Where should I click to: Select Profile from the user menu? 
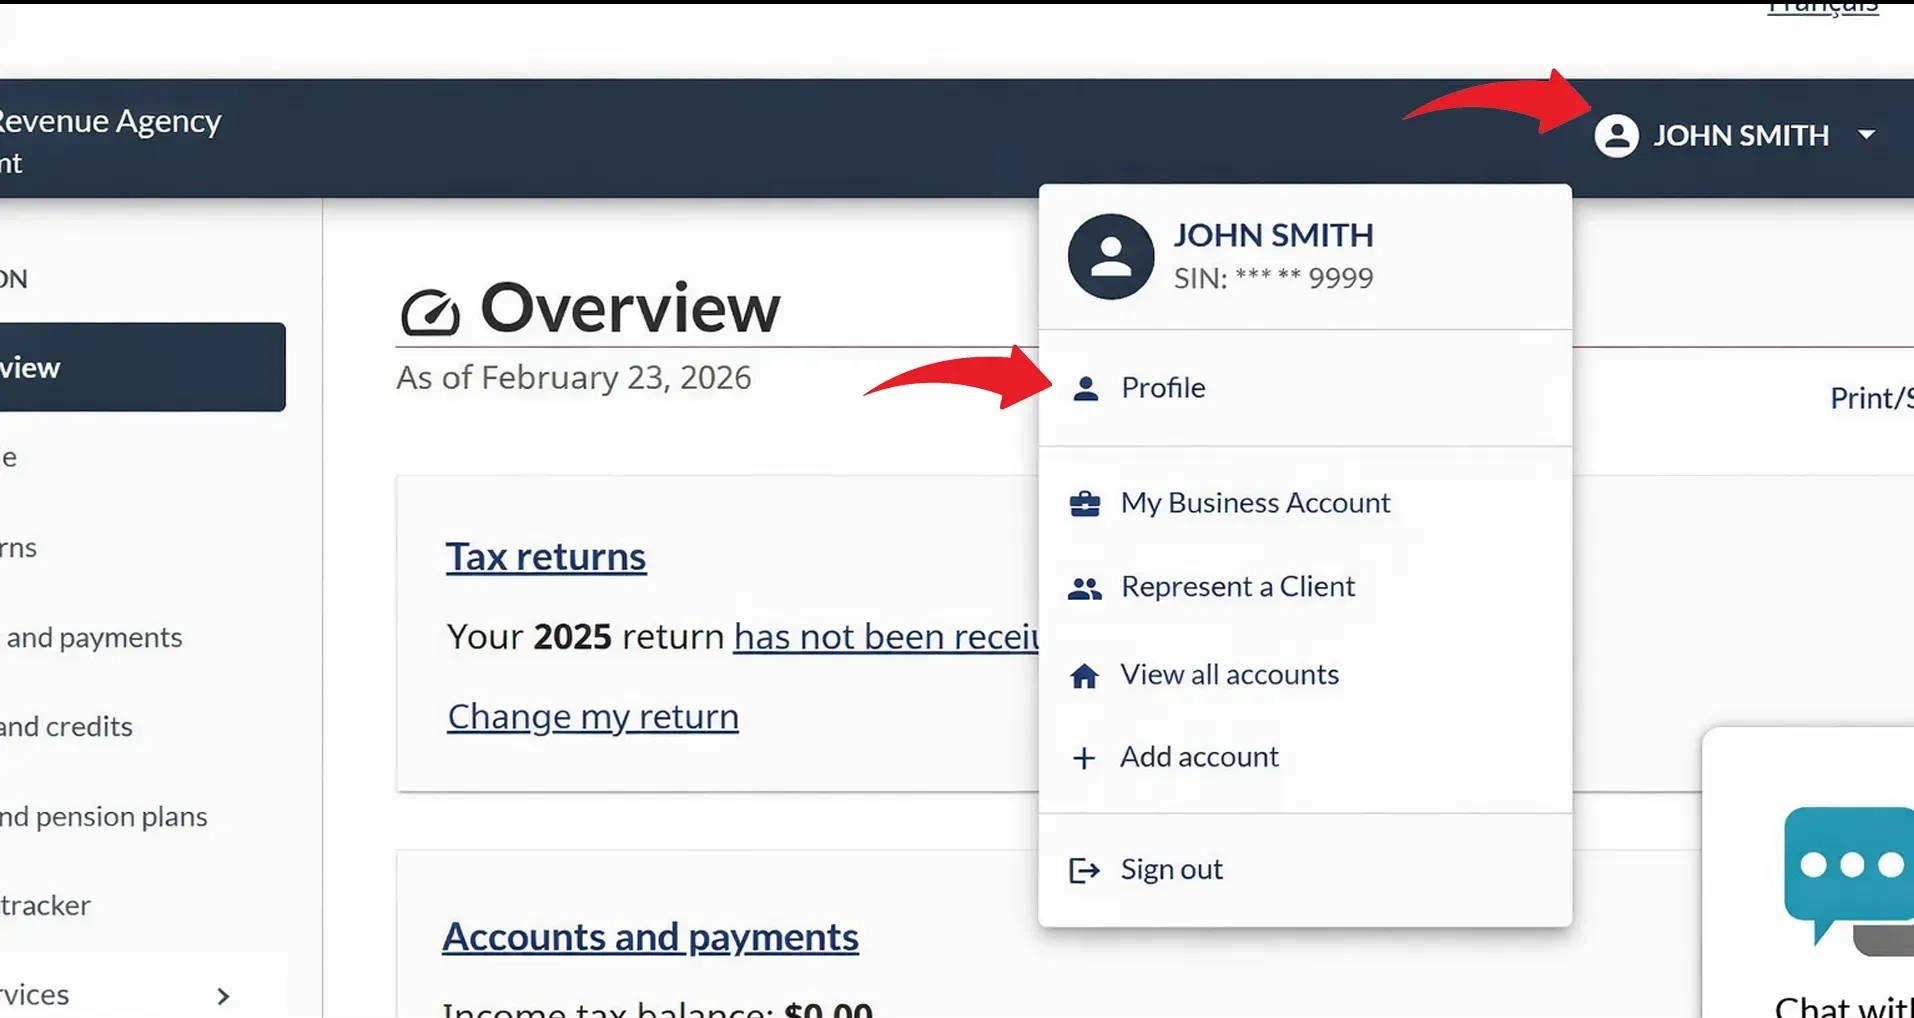pos(1163,388)
